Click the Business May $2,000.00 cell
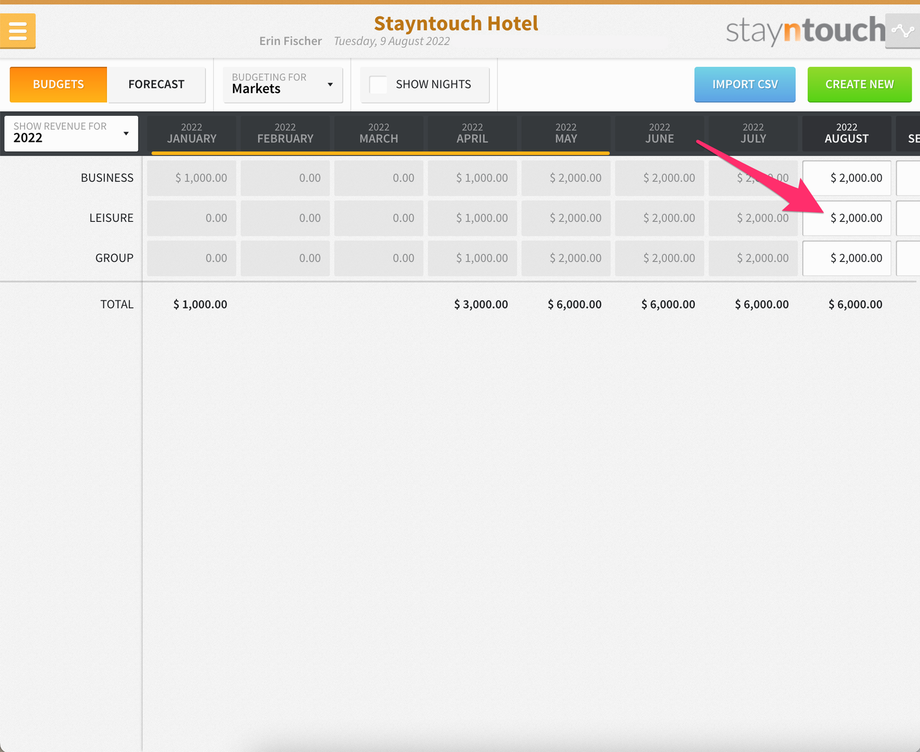Image resolution: width=920 pixels, height=752 pixels. [566, 178]
